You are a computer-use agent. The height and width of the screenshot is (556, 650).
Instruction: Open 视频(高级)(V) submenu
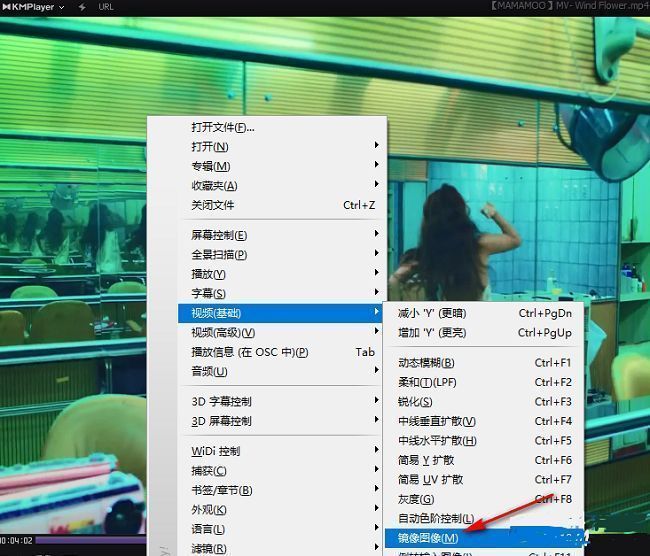281,333
